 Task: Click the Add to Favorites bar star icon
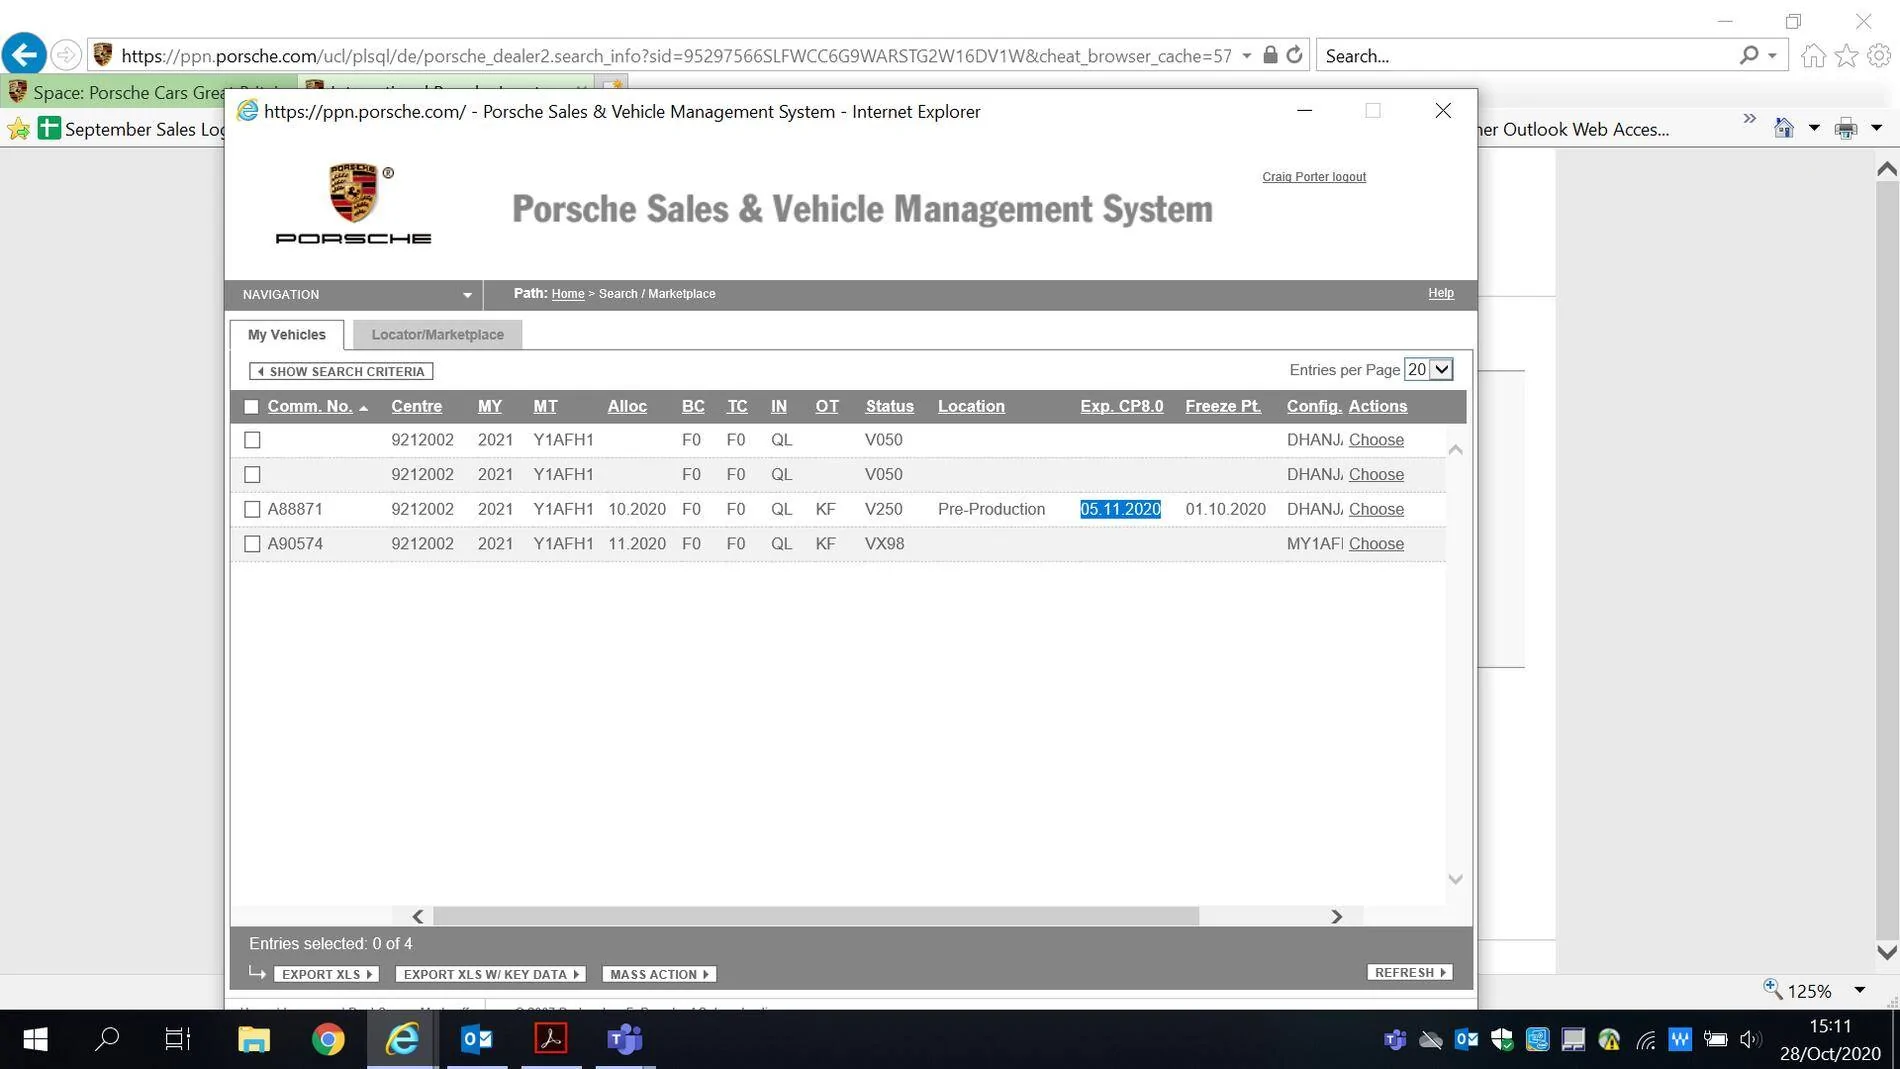pyautogui.click(x=18, y=129)
